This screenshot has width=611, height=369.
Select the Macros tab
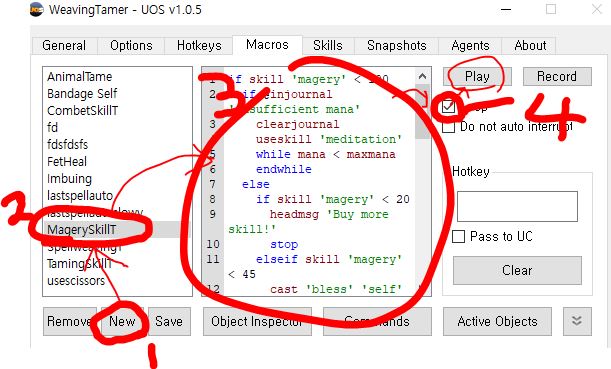[x=267, y=45]
